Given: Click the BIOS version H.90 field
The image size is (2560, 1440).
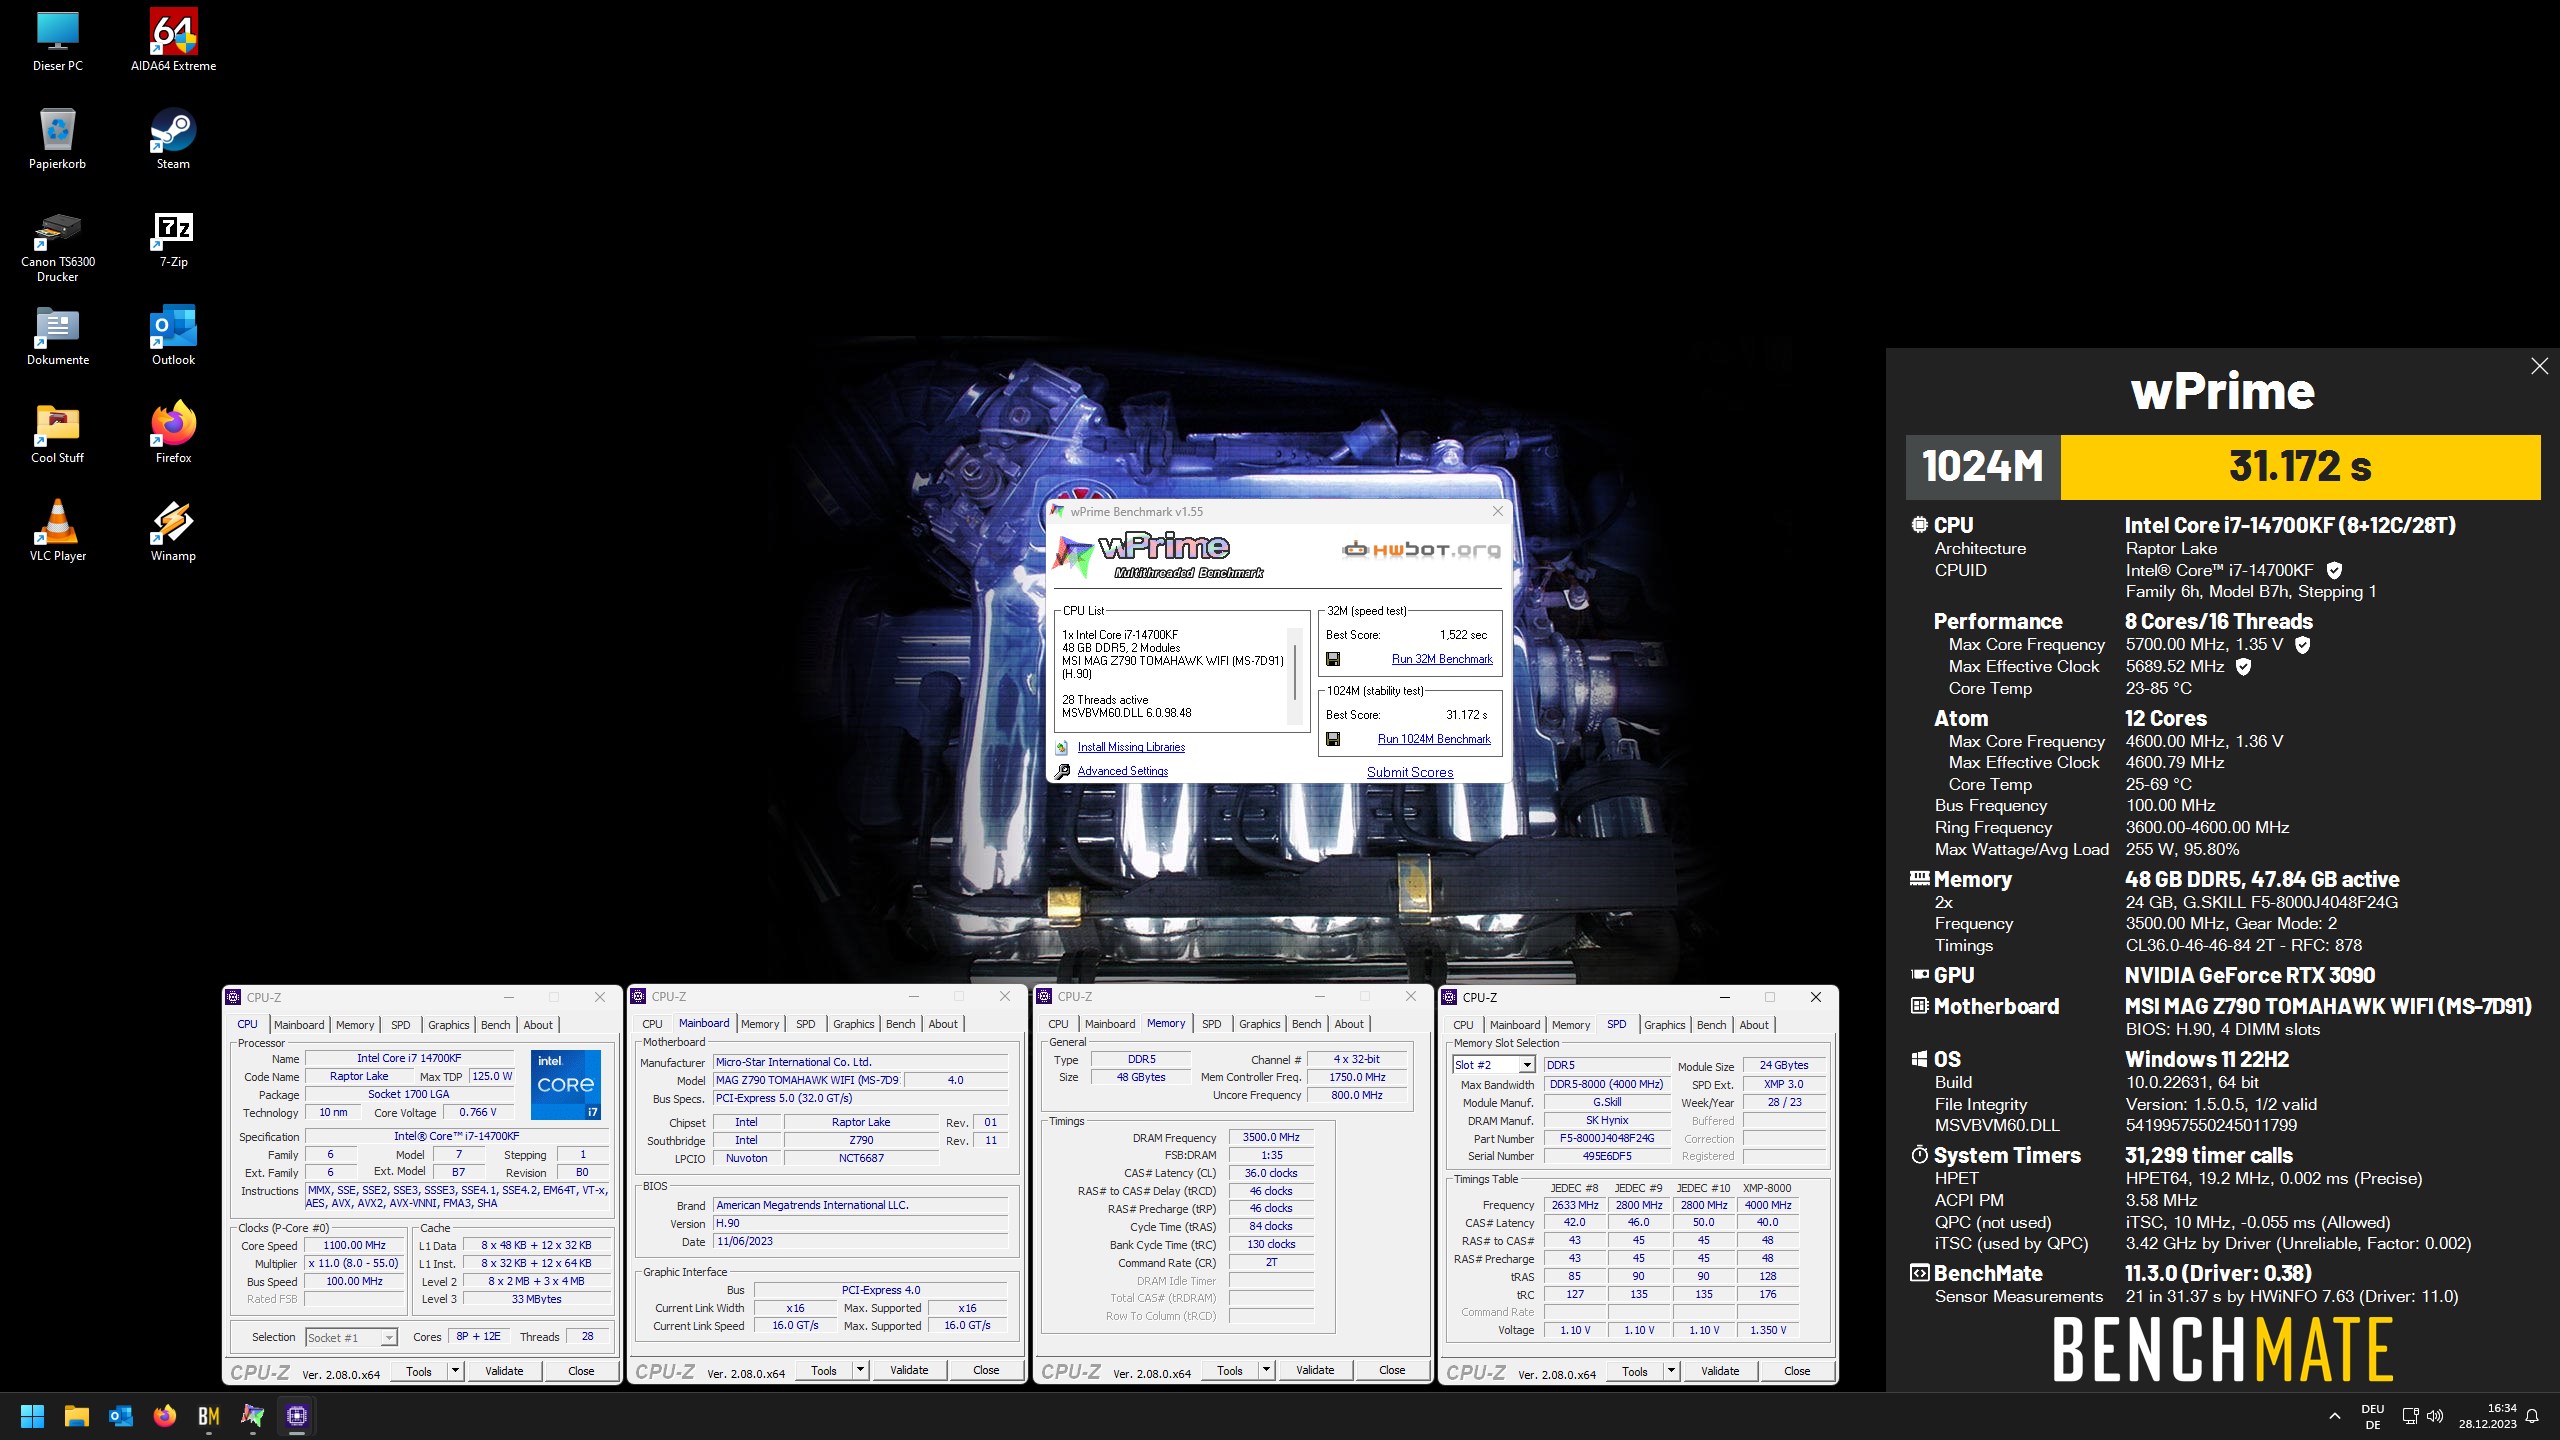Looking at the screenshot, I should tap(860, 1223).
